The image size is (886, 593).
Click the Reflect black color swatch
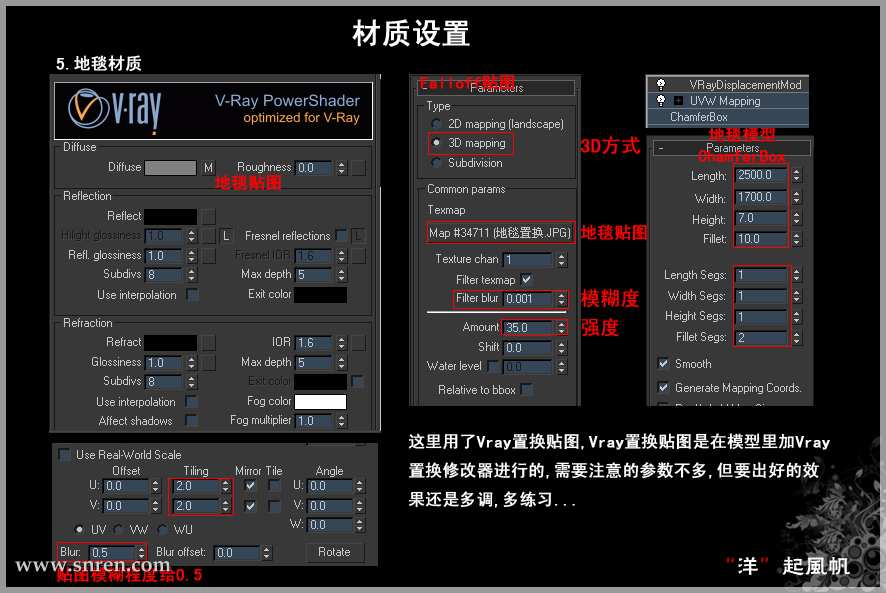(x=171, y=217)
